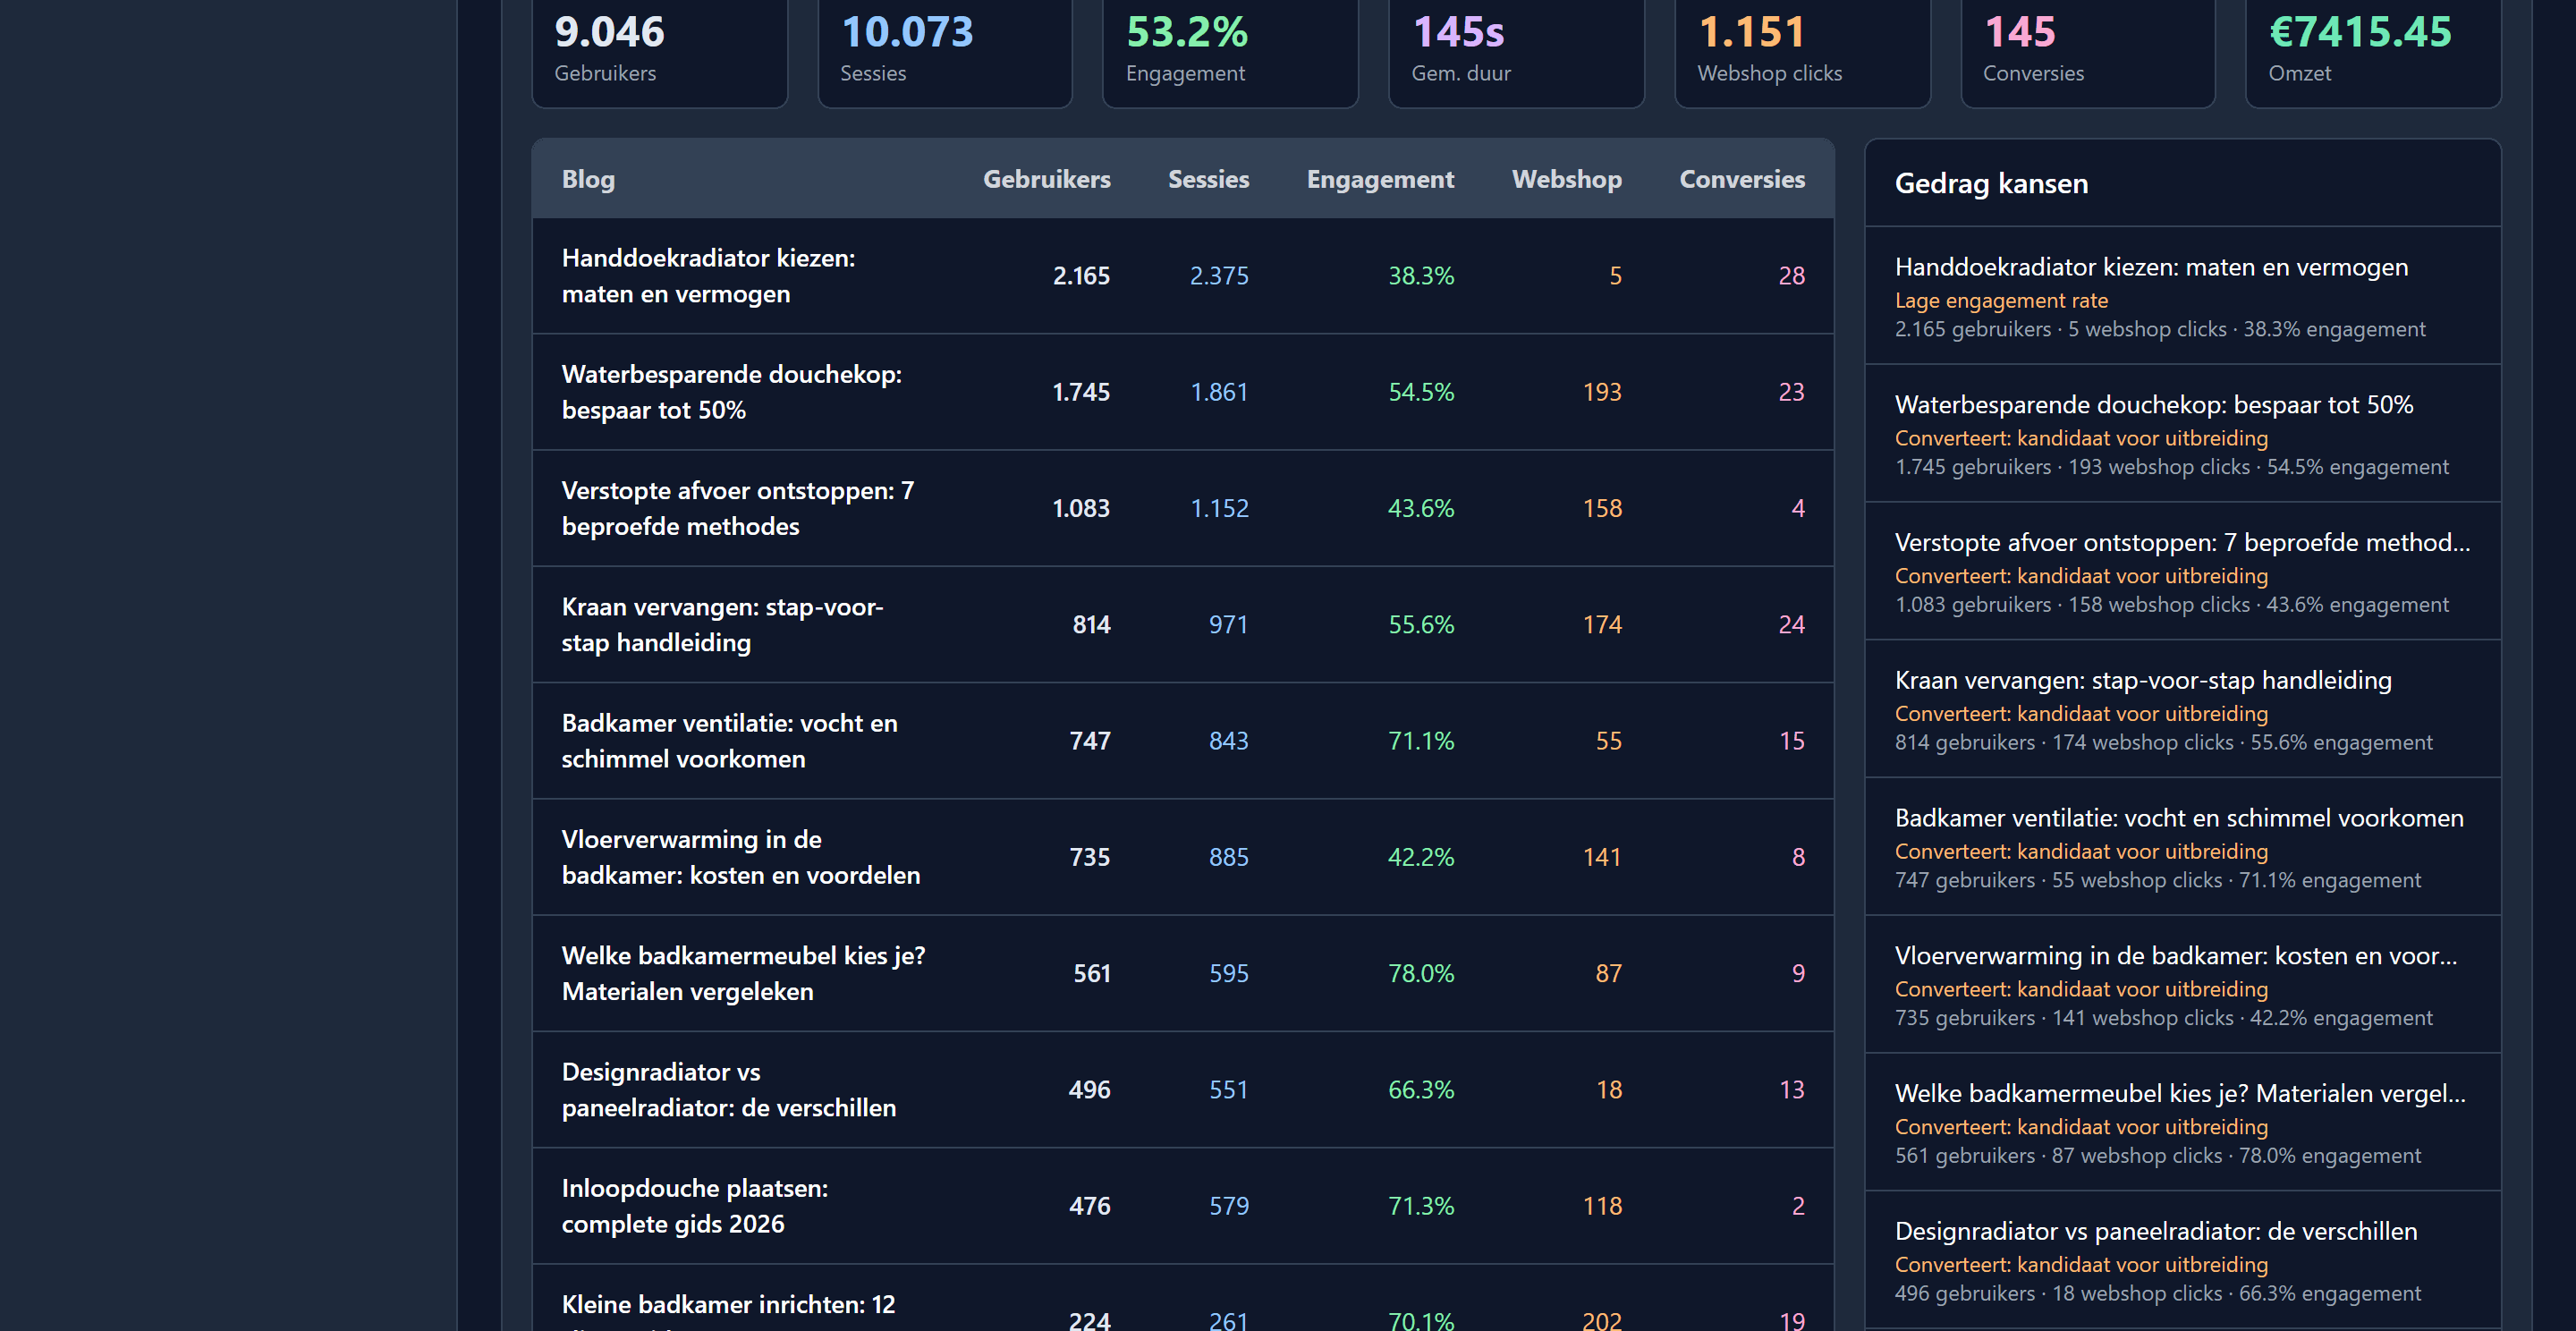Open the 10.073 Sessies stat card

tap(945, 52)
